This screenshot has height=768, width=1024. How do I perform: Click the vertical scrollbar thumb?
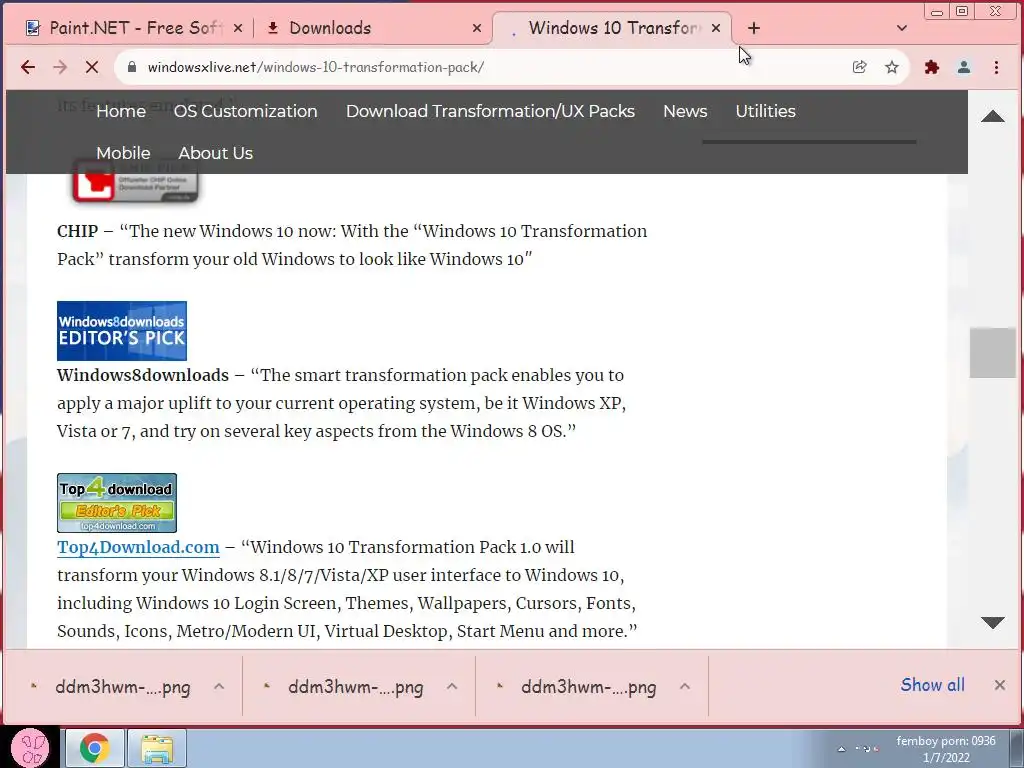[993, 353]
